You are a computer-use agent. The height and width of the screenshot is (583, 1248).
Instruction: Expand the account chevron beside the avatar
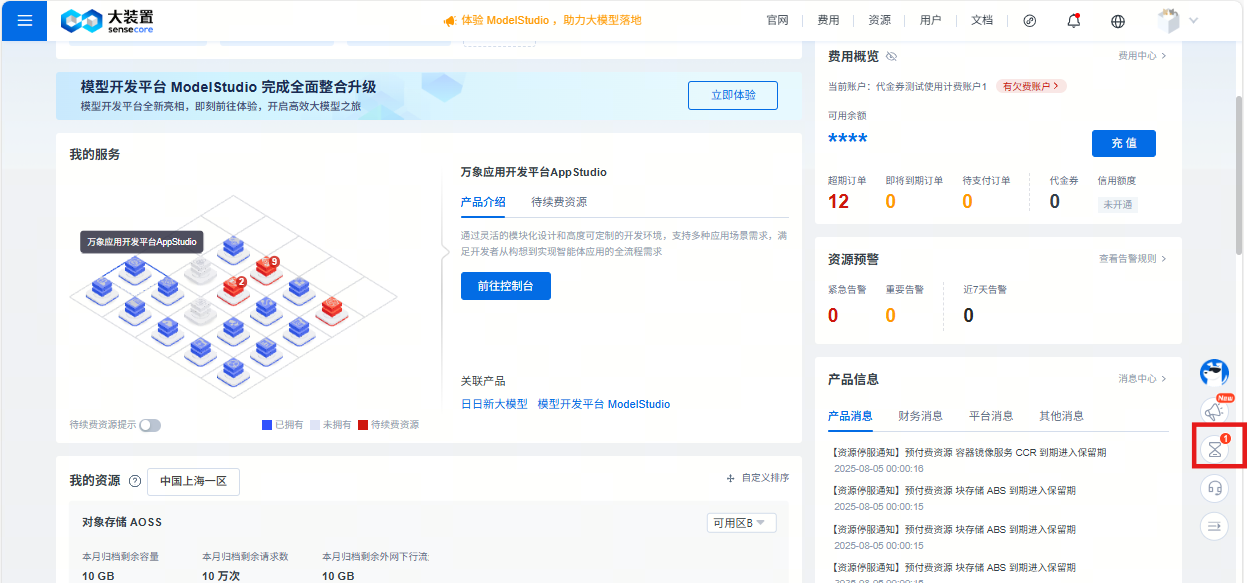click(x=1193, y=21)
